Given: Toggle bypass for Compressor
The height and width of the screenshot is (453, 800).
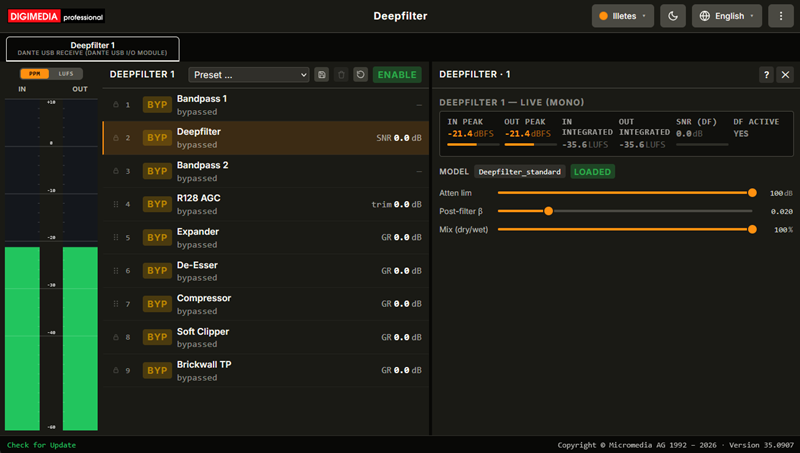Looking at the screenshot, I should coord(157,304).
